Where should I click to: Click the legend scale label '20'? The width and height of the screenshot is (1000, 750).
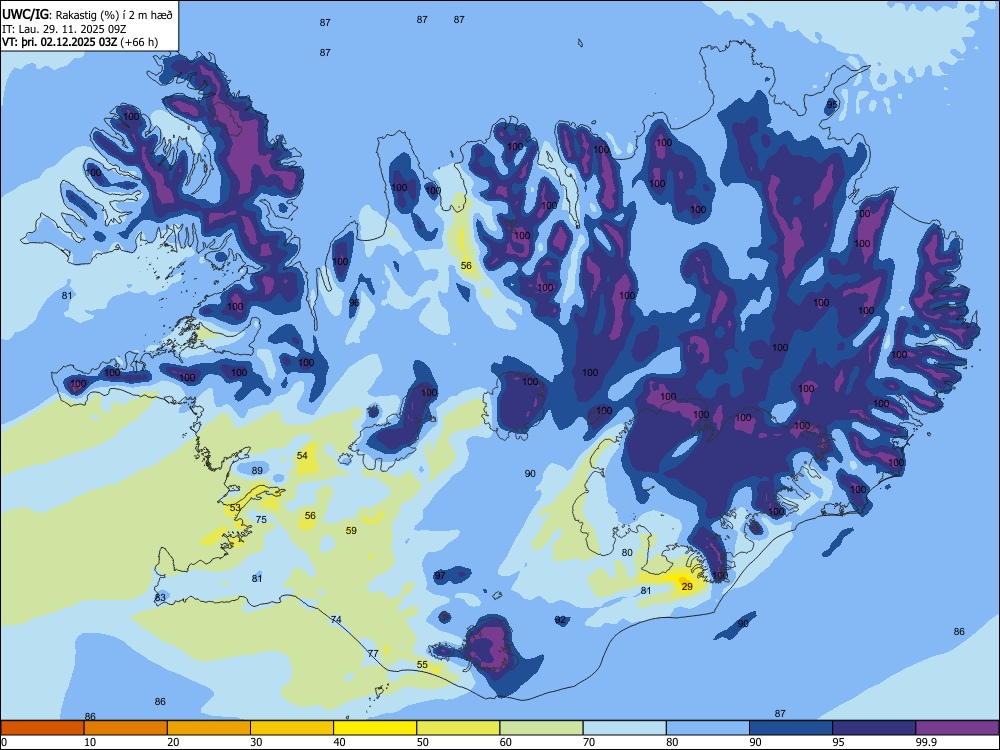point(173,742)
